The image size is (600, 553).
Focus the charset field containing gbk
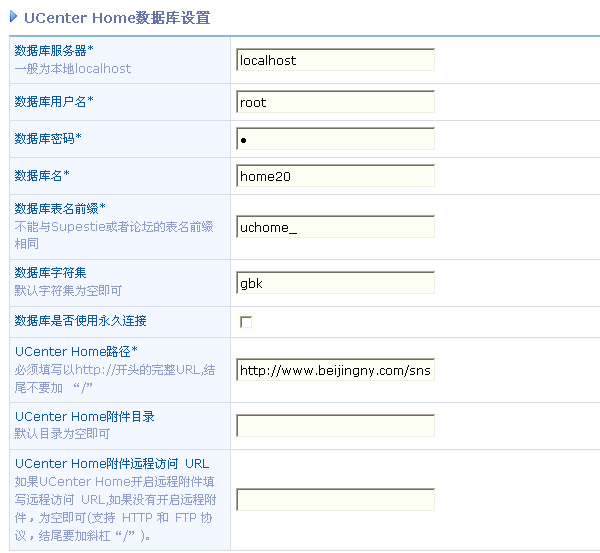pos(335,283)
